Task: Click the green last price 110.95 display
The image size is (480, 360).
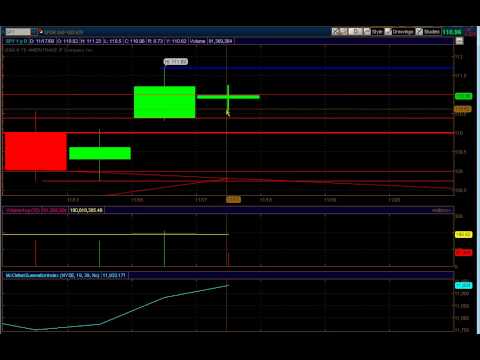Action: point(452,32)
